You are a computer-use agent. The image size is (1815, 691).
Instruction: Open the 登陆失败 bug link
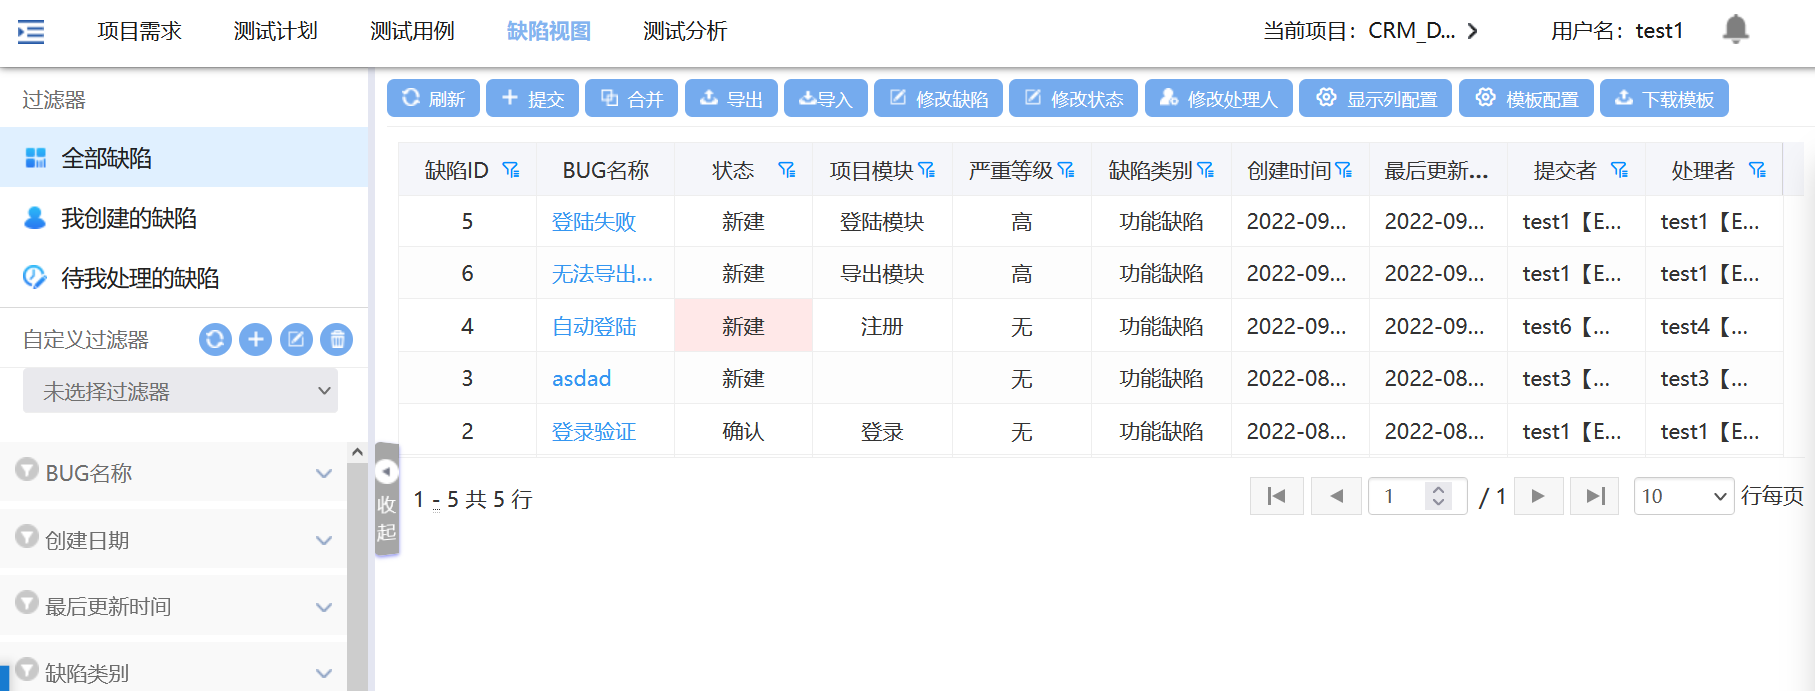point(594,222)
